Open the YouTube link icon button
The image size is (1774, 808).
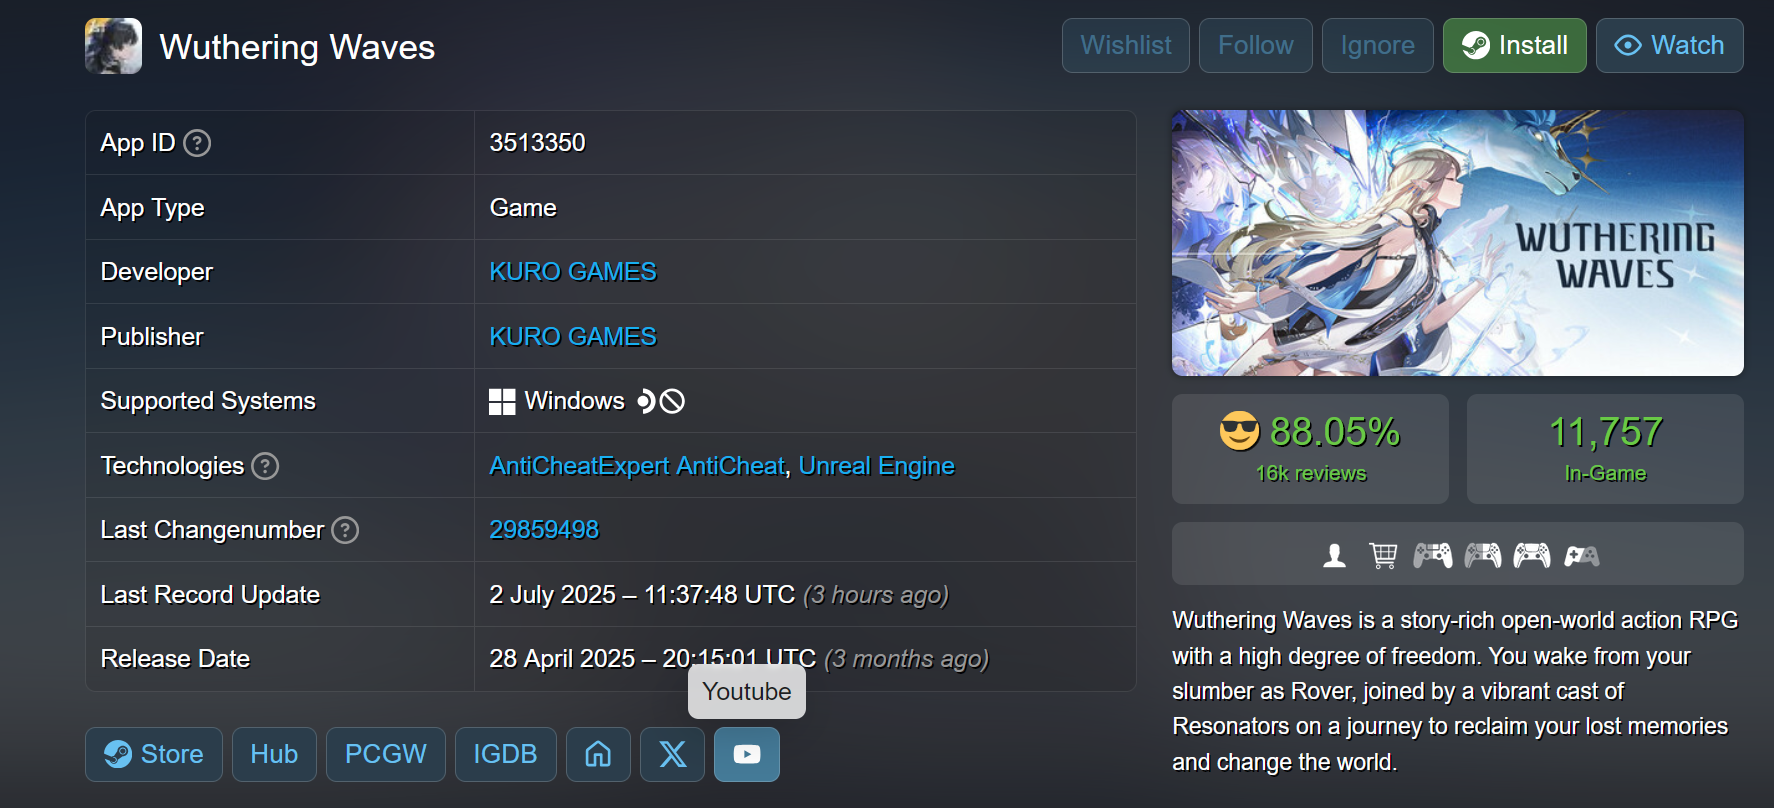(746, 754)
